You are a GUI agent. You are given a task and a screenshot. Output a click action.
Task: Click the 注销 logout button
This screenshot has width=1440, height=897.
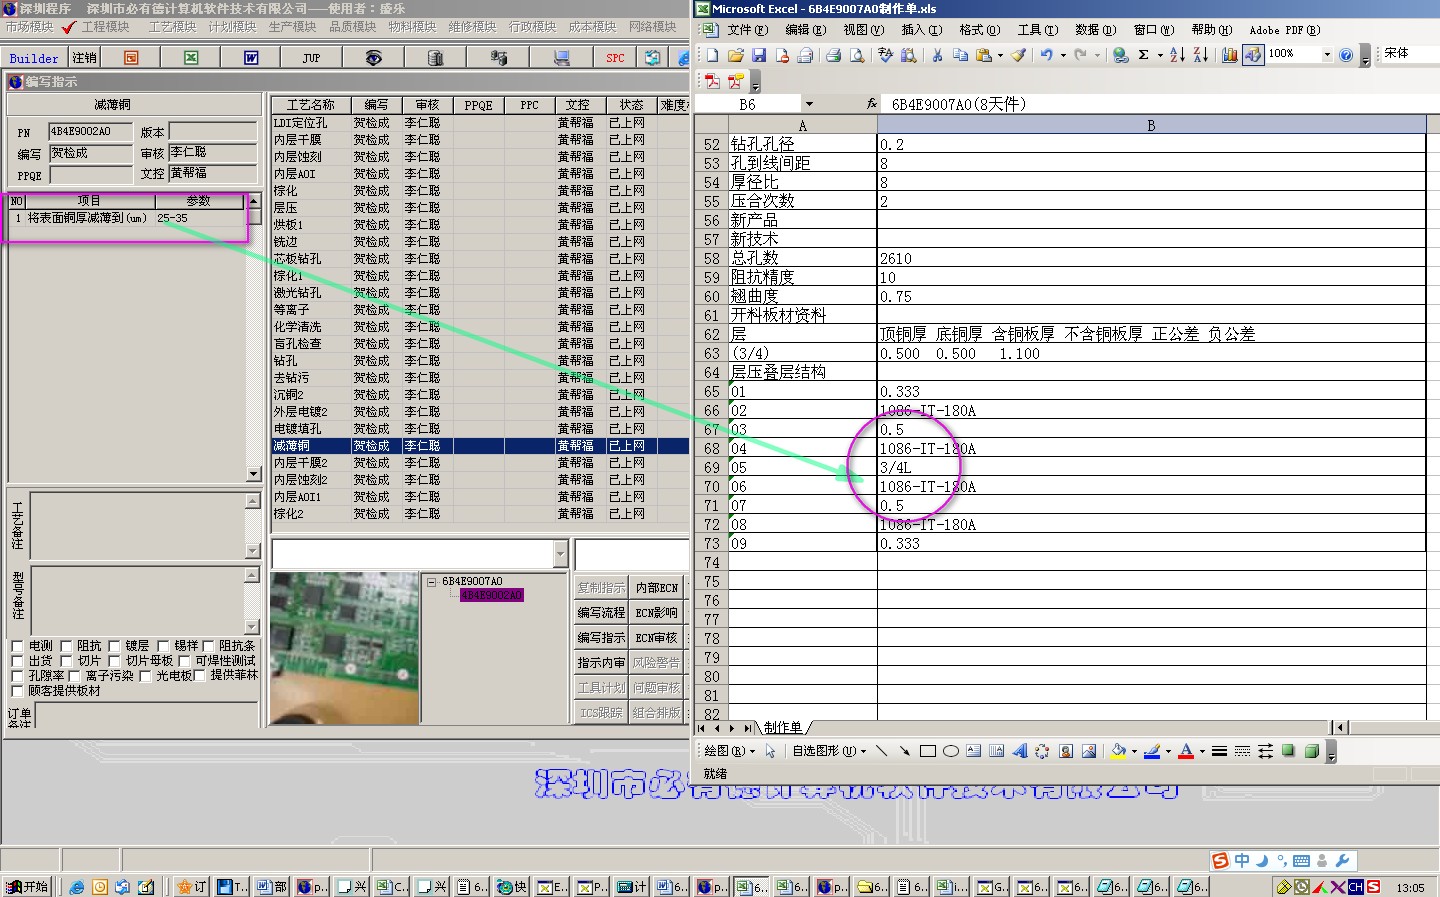tap(85, 58)
